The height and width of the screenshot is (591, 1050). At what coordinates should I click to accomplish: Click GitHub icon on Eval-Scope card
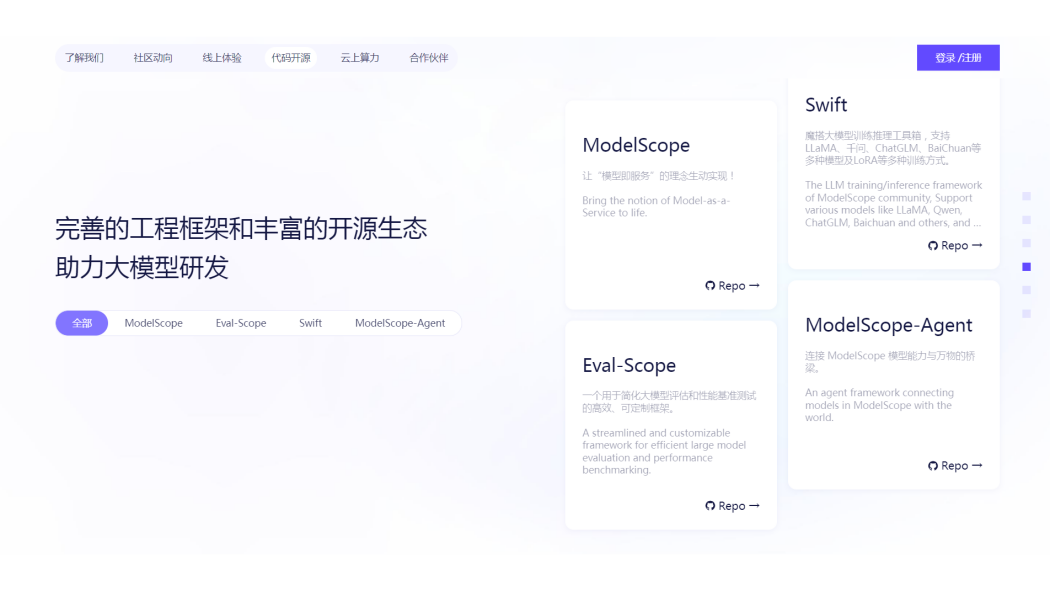coord(710,506)
